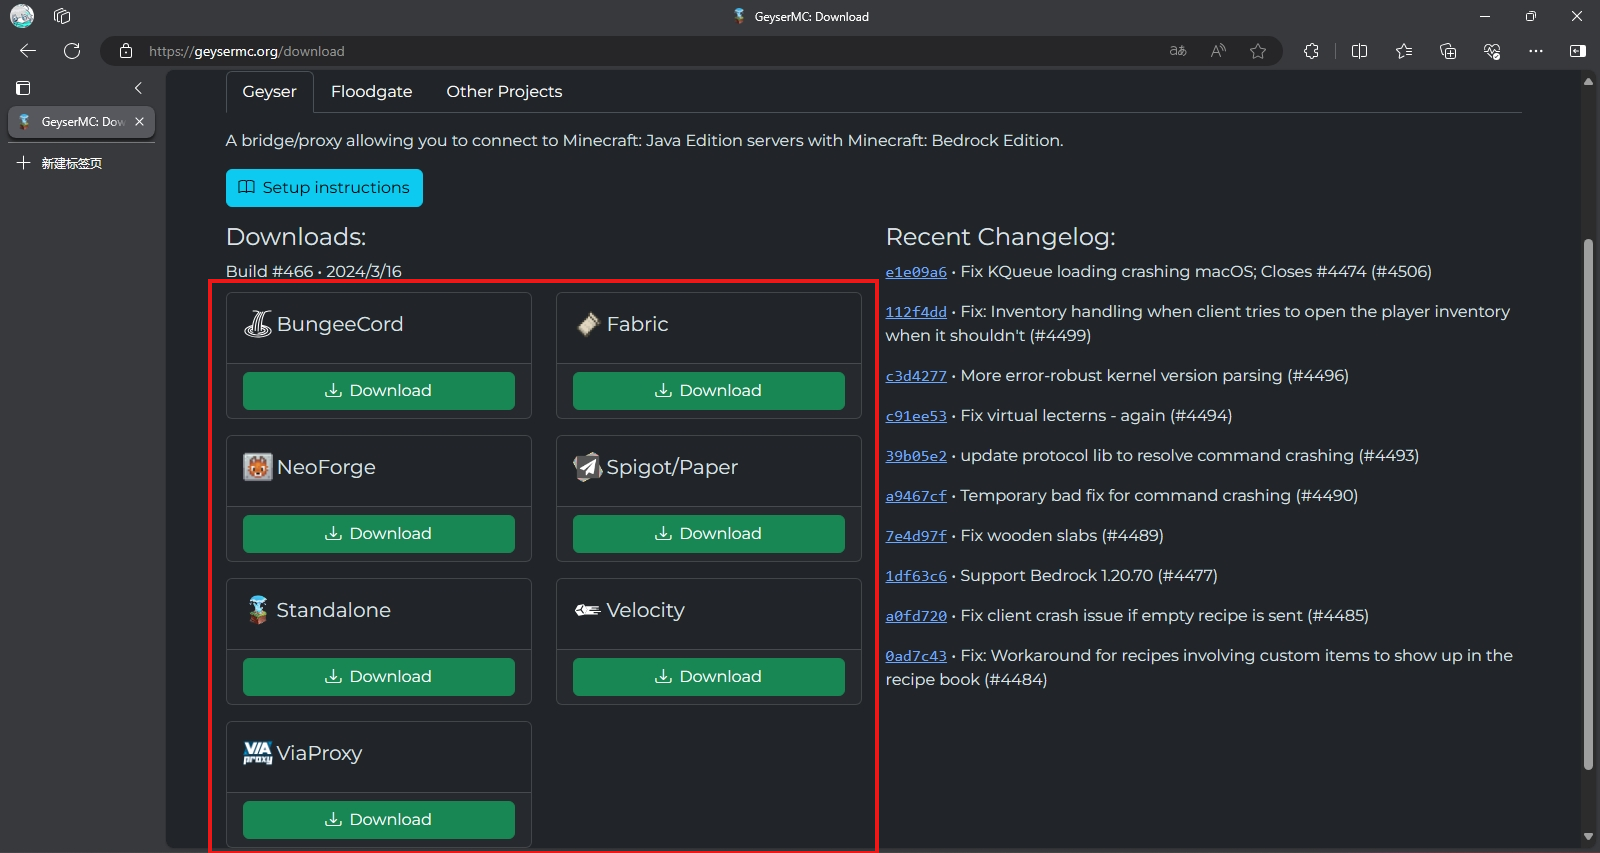Open browser essentials heart icon
1600x853 pixels.
pyautogui.click(x=1492, y=51)
